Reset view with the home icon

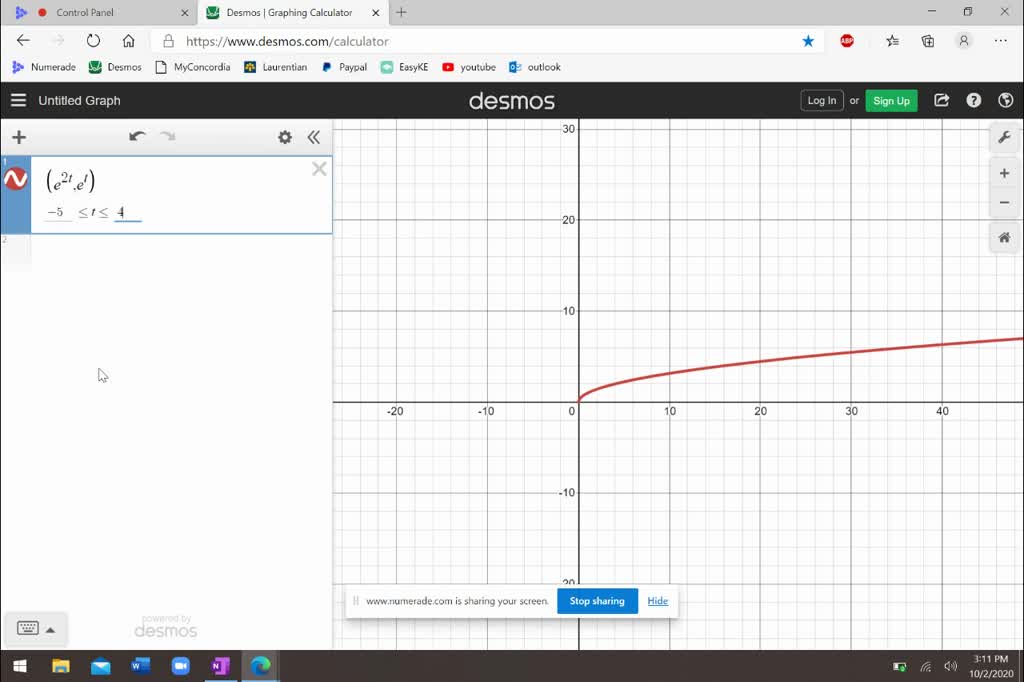pos(1004,237)
